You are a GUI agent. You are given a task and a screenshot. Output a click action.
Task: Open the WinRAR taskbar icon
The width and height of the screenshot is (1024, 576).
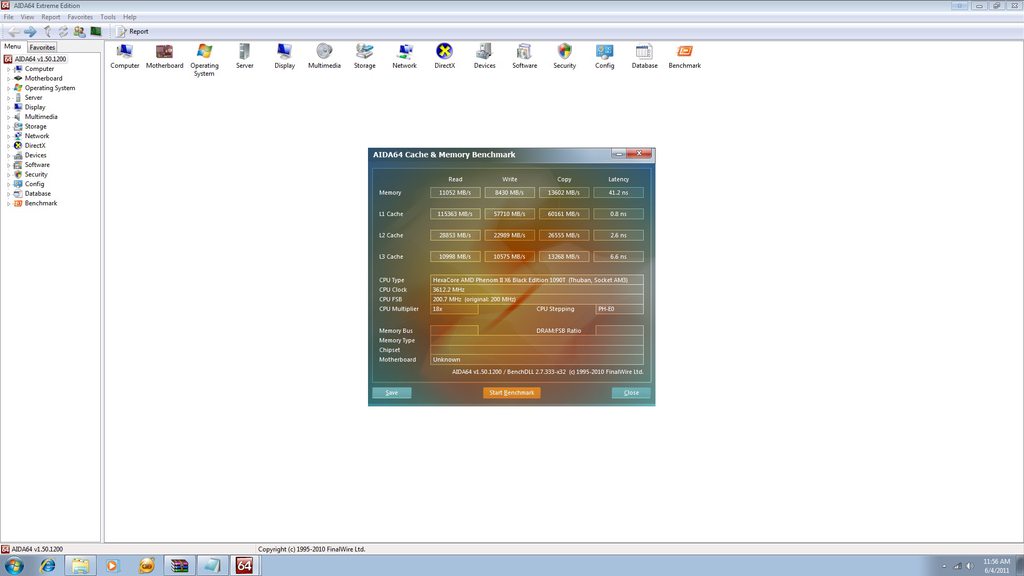point(180,566)
